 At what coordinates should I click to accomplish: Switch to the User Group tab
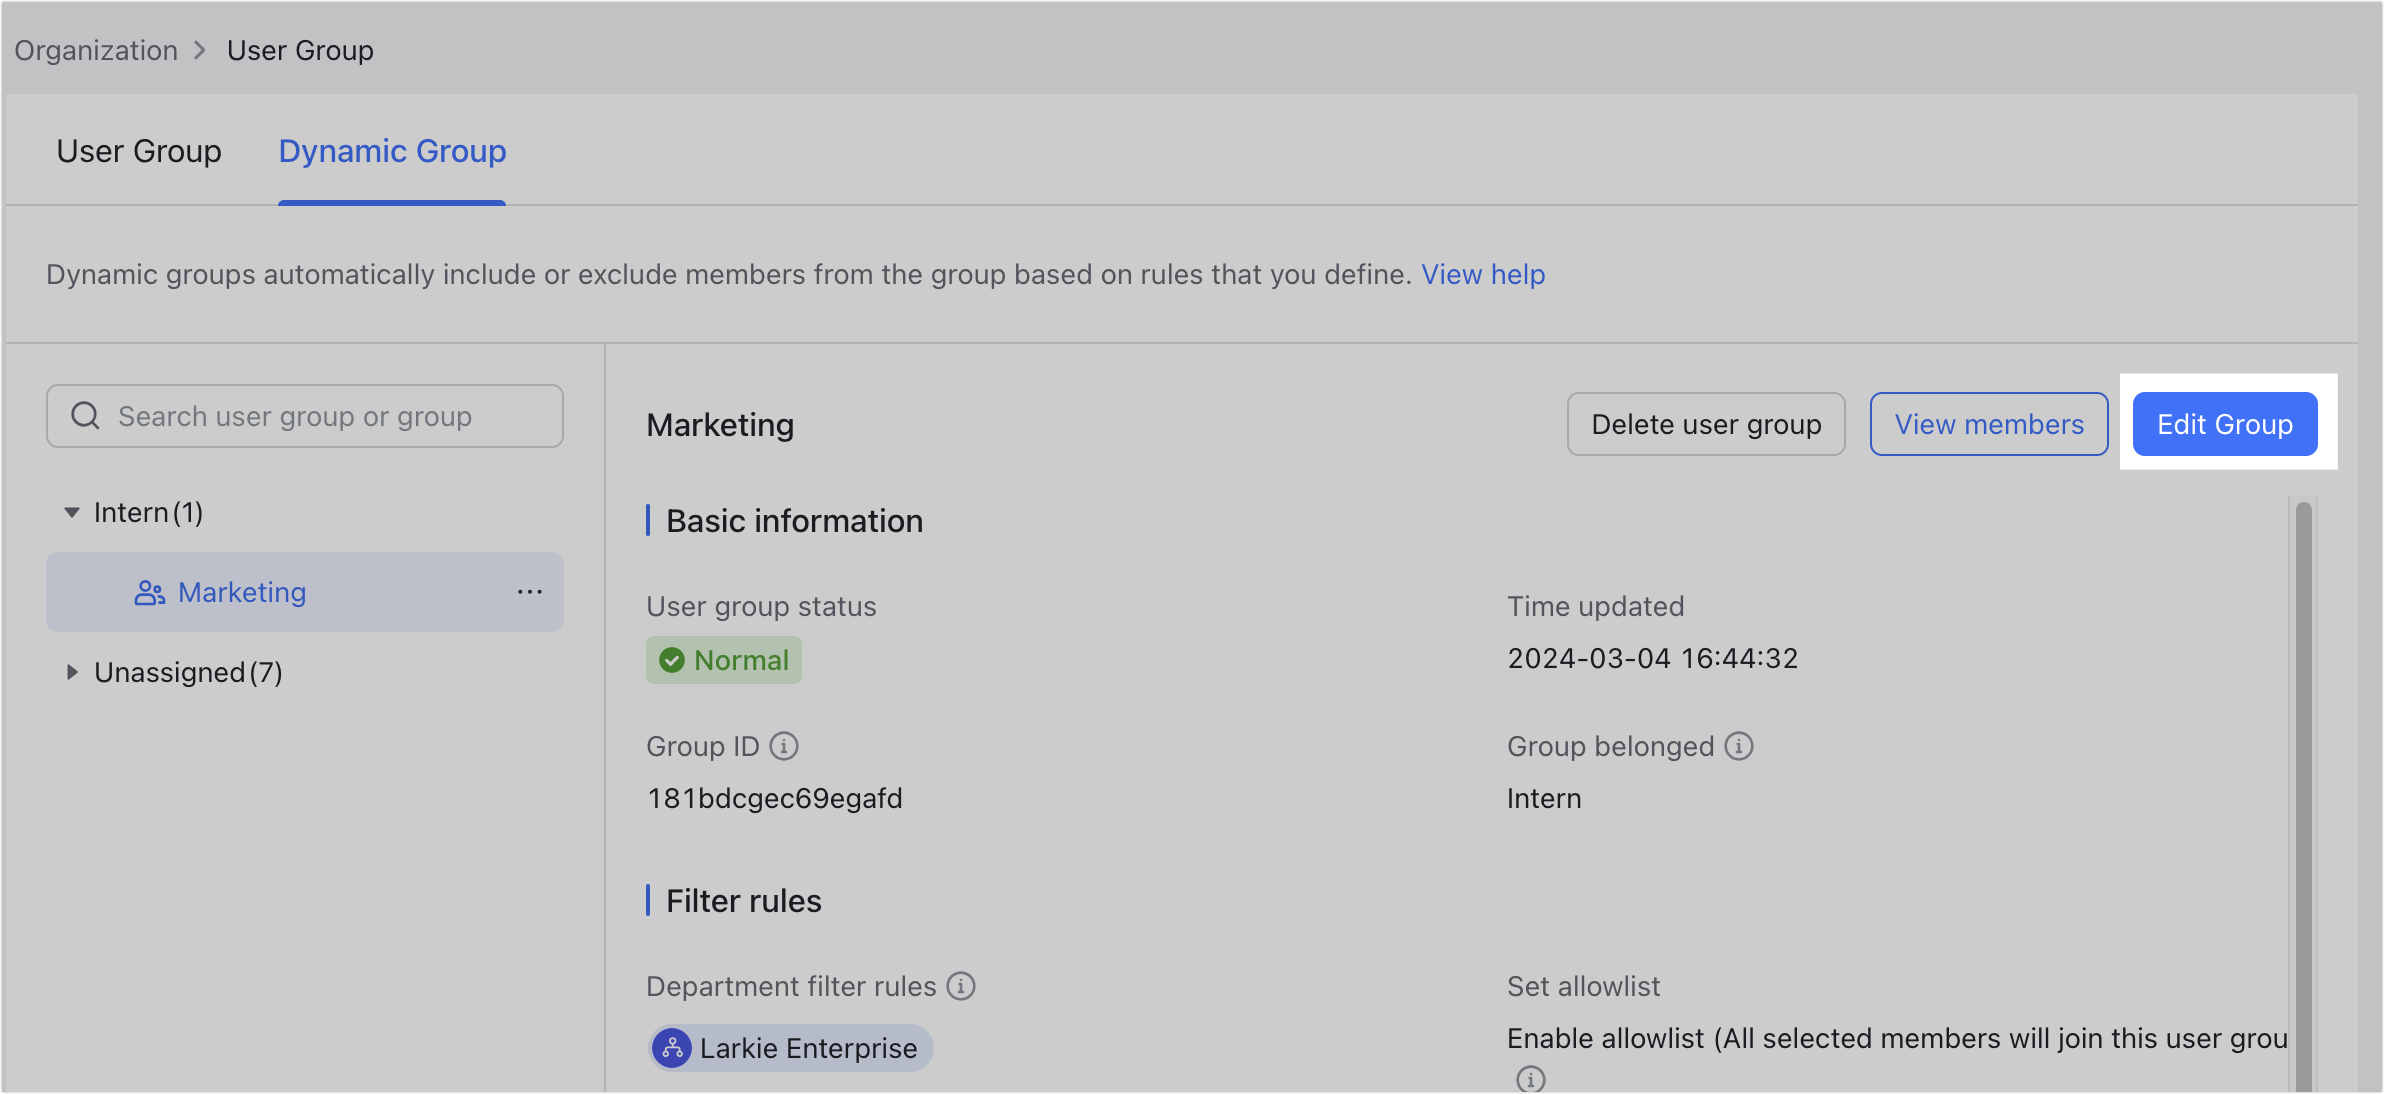coord(138,151)
